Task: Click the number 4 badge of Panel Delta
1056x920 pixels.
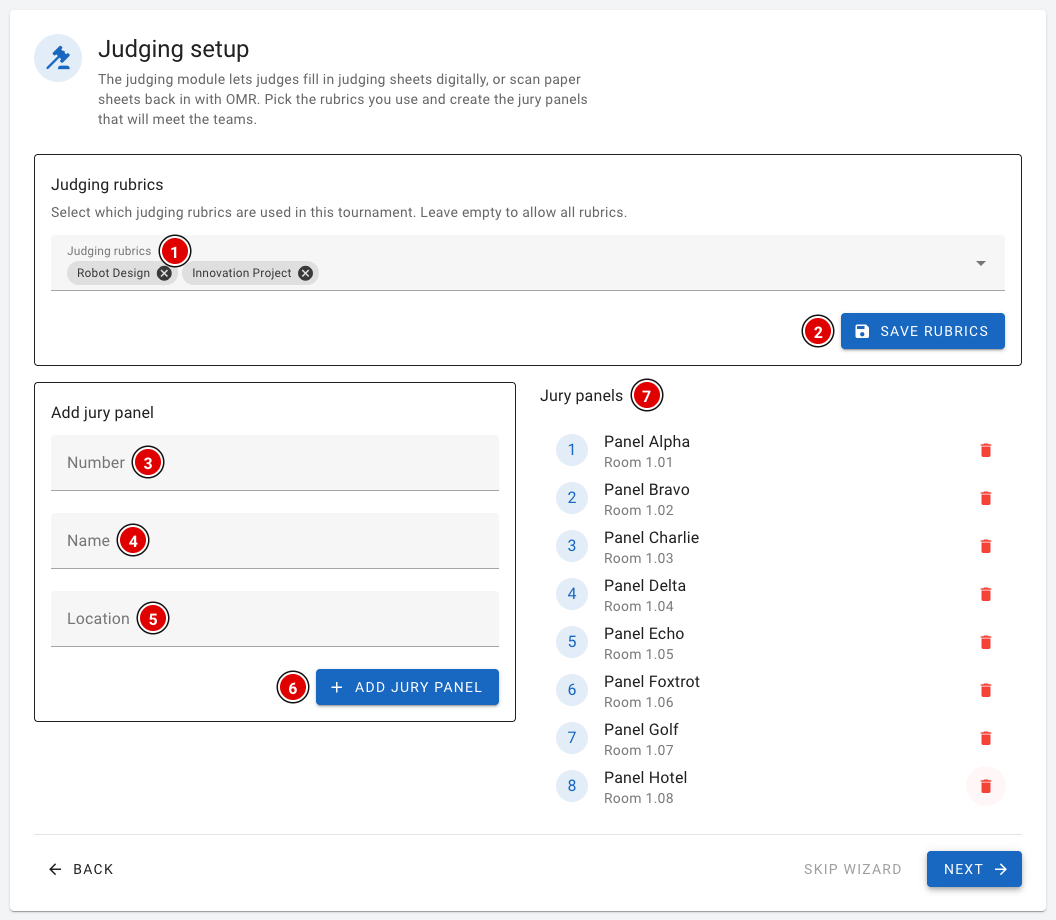Action: [x=572, y=593]
